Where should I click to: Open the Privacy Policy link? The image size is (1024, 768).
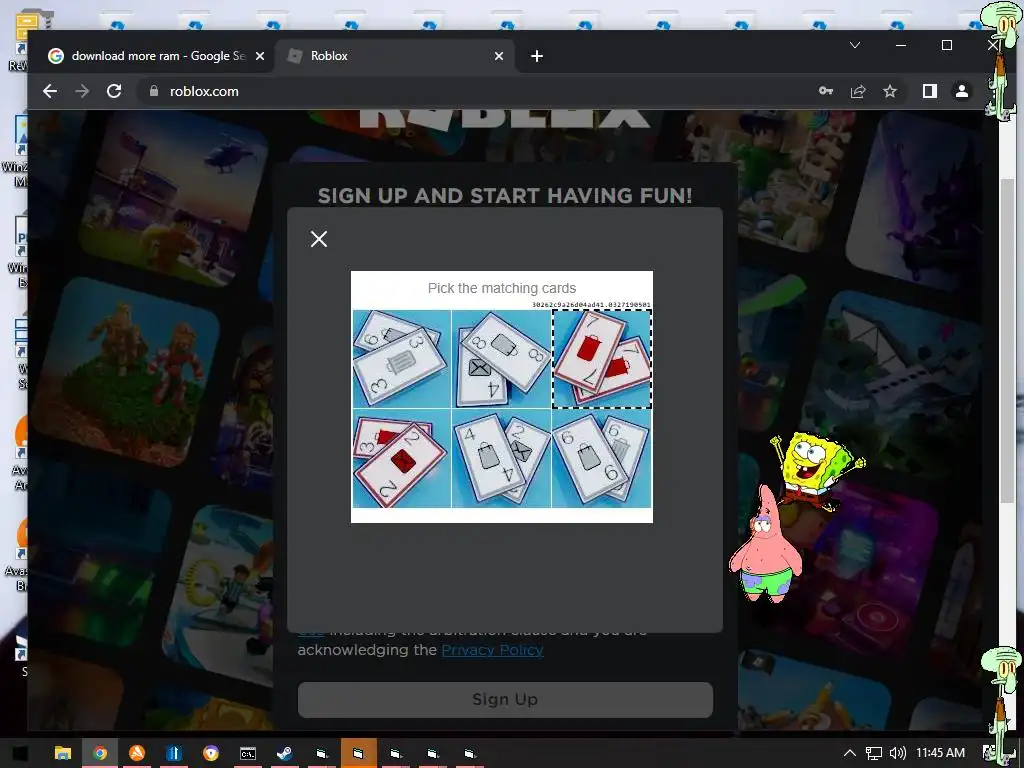click(492, 650)
